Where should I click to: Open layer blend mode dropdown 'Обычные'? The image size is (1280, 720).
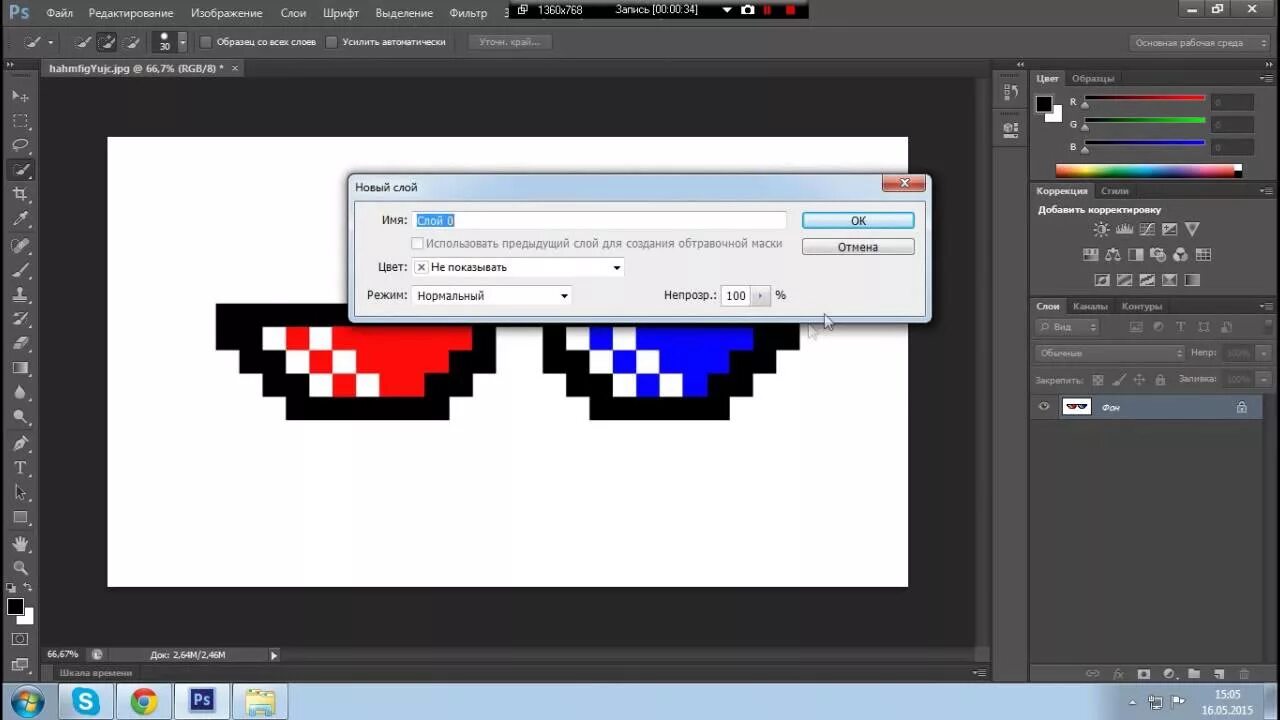pos(1110,353)
